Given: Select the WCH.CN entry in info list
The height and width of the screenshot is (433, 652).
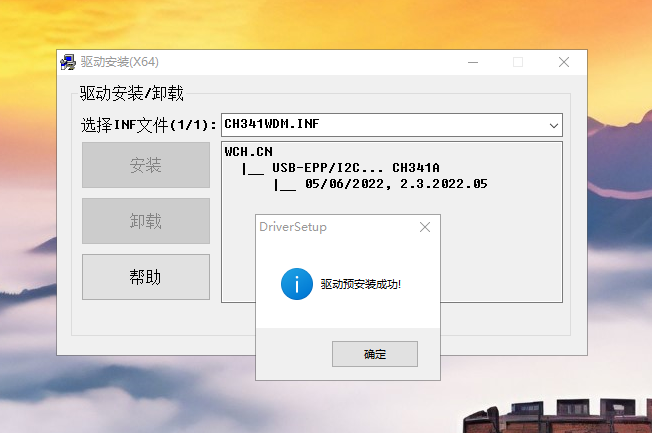Looking at the screenshot, I should tap(249, 152).
